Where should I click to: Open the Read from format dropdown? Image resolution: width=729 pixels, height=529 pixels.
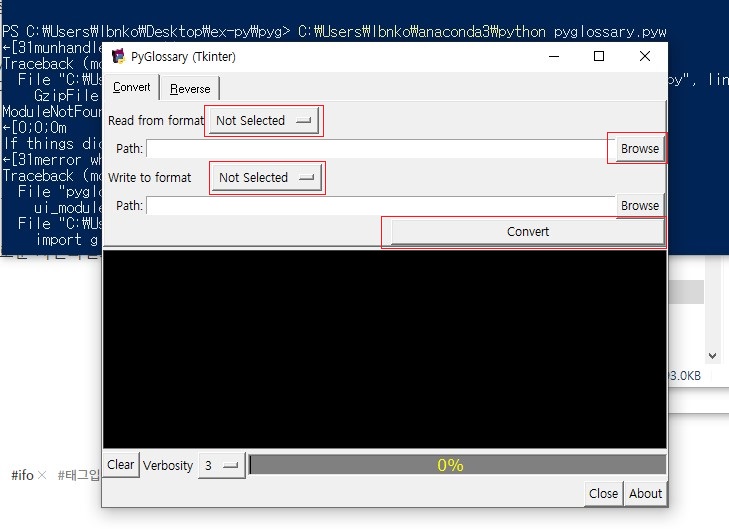point(263,120)
